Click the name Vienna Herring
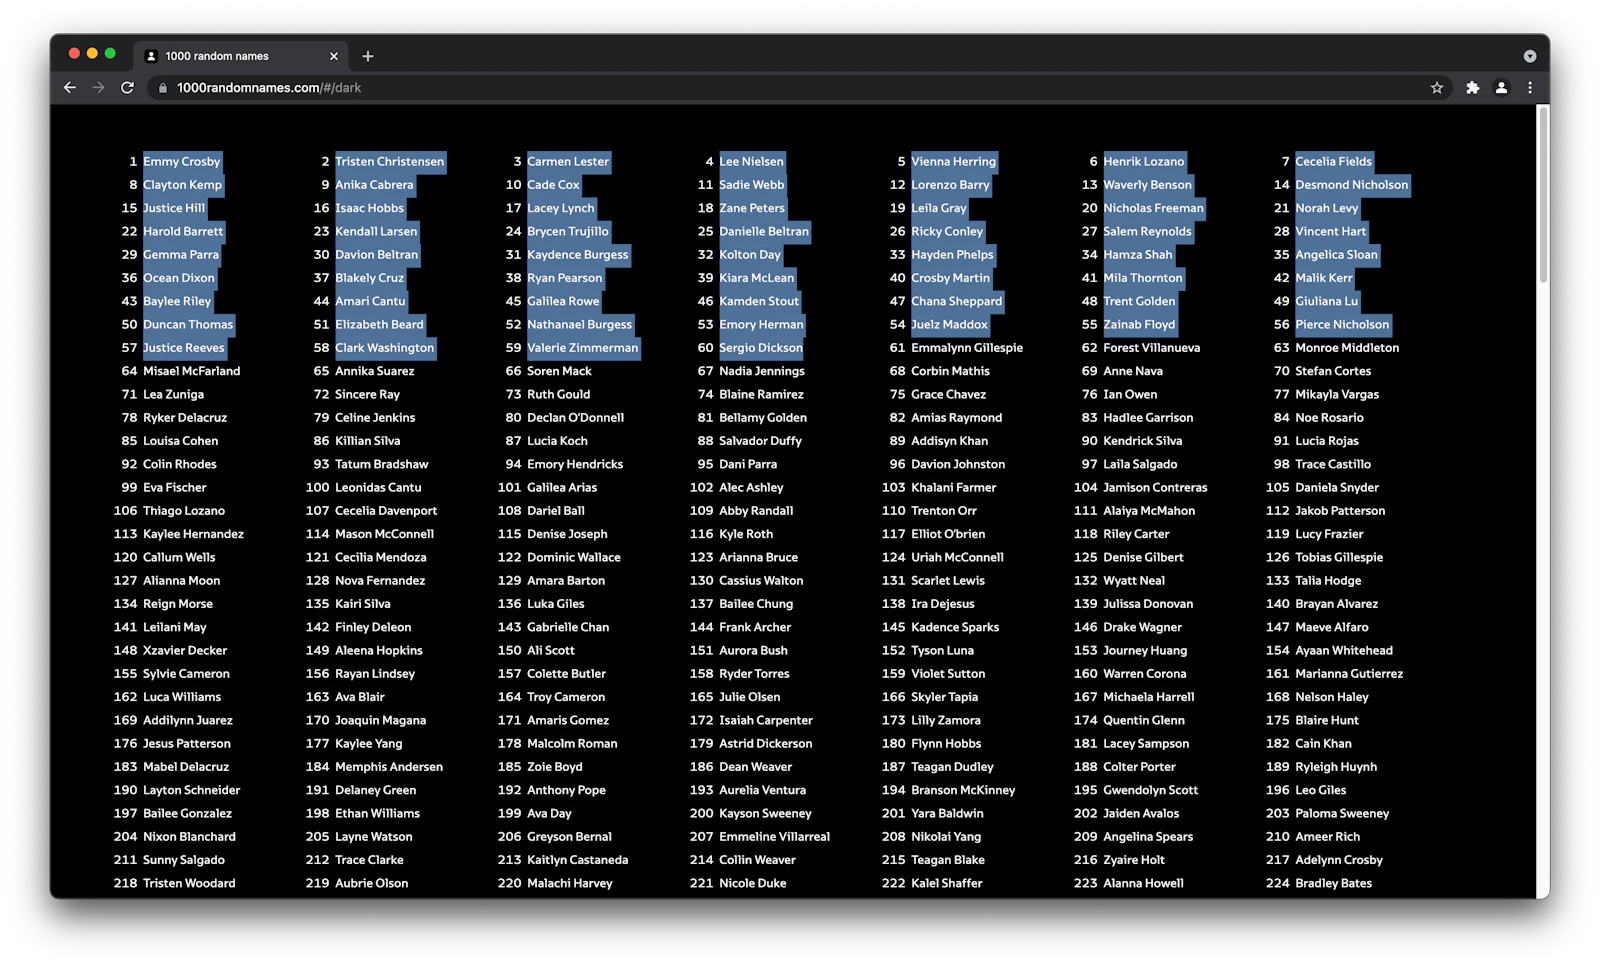The height and width of the screenshot is (965, 1600). click(954, 162)
